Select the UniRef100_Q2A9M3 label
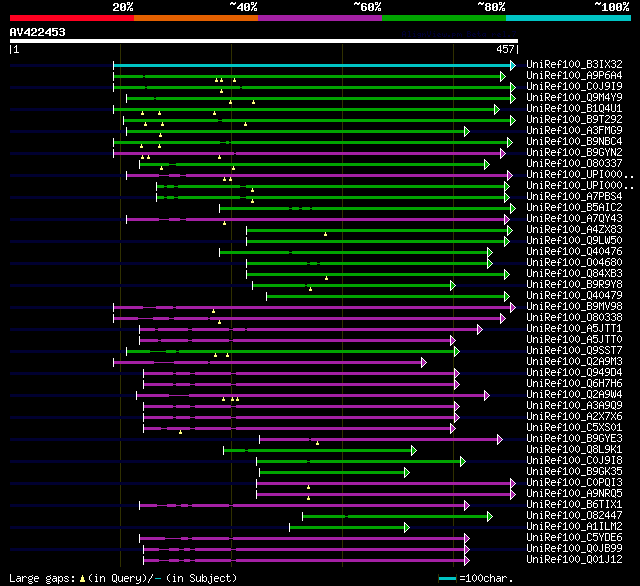The width and height of the screenshot is (640, 586). click(574, 362)
